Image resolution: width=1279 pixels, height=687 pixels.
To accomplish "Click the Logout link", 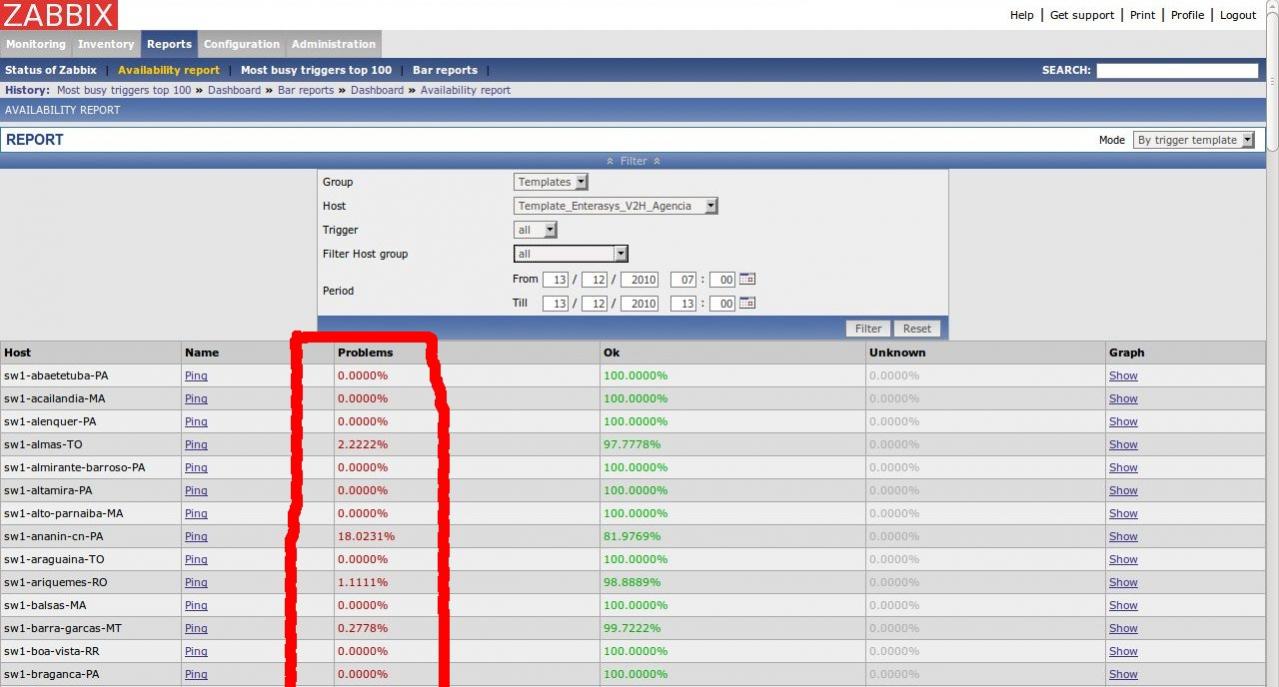I will (1238, 15).
